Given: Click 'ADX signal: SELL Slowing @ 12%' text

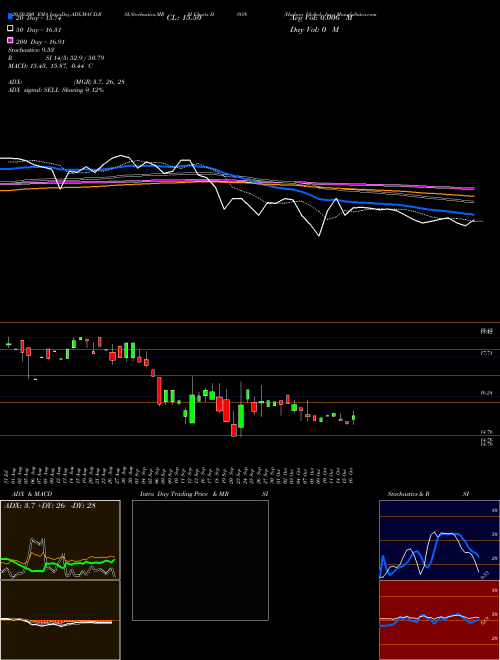Looking at the screenshot, I should [56, 90].
